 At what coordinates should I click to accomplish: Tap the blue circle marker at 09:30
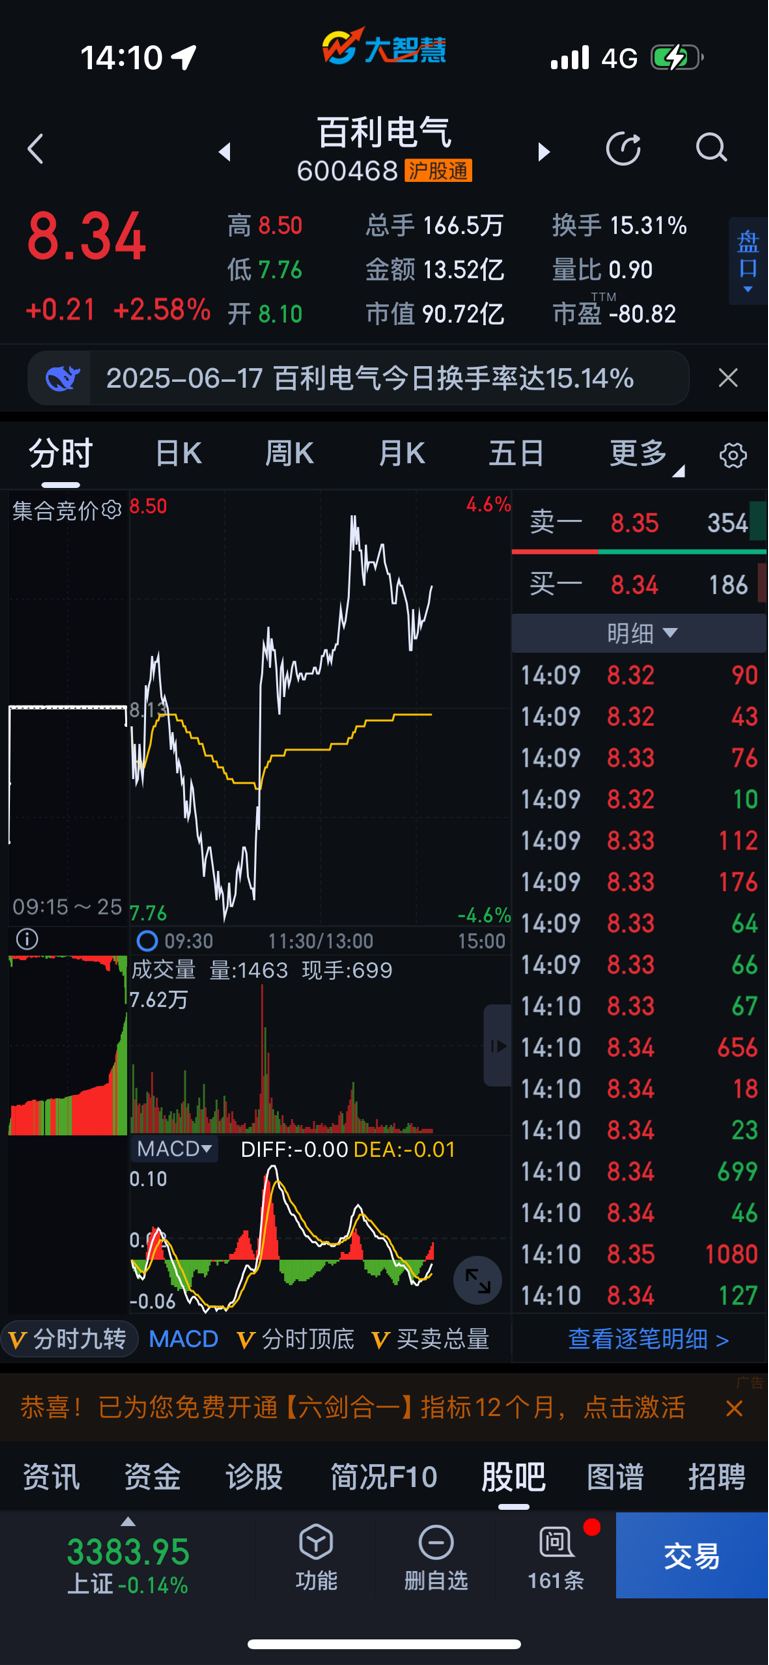point(147,941)
